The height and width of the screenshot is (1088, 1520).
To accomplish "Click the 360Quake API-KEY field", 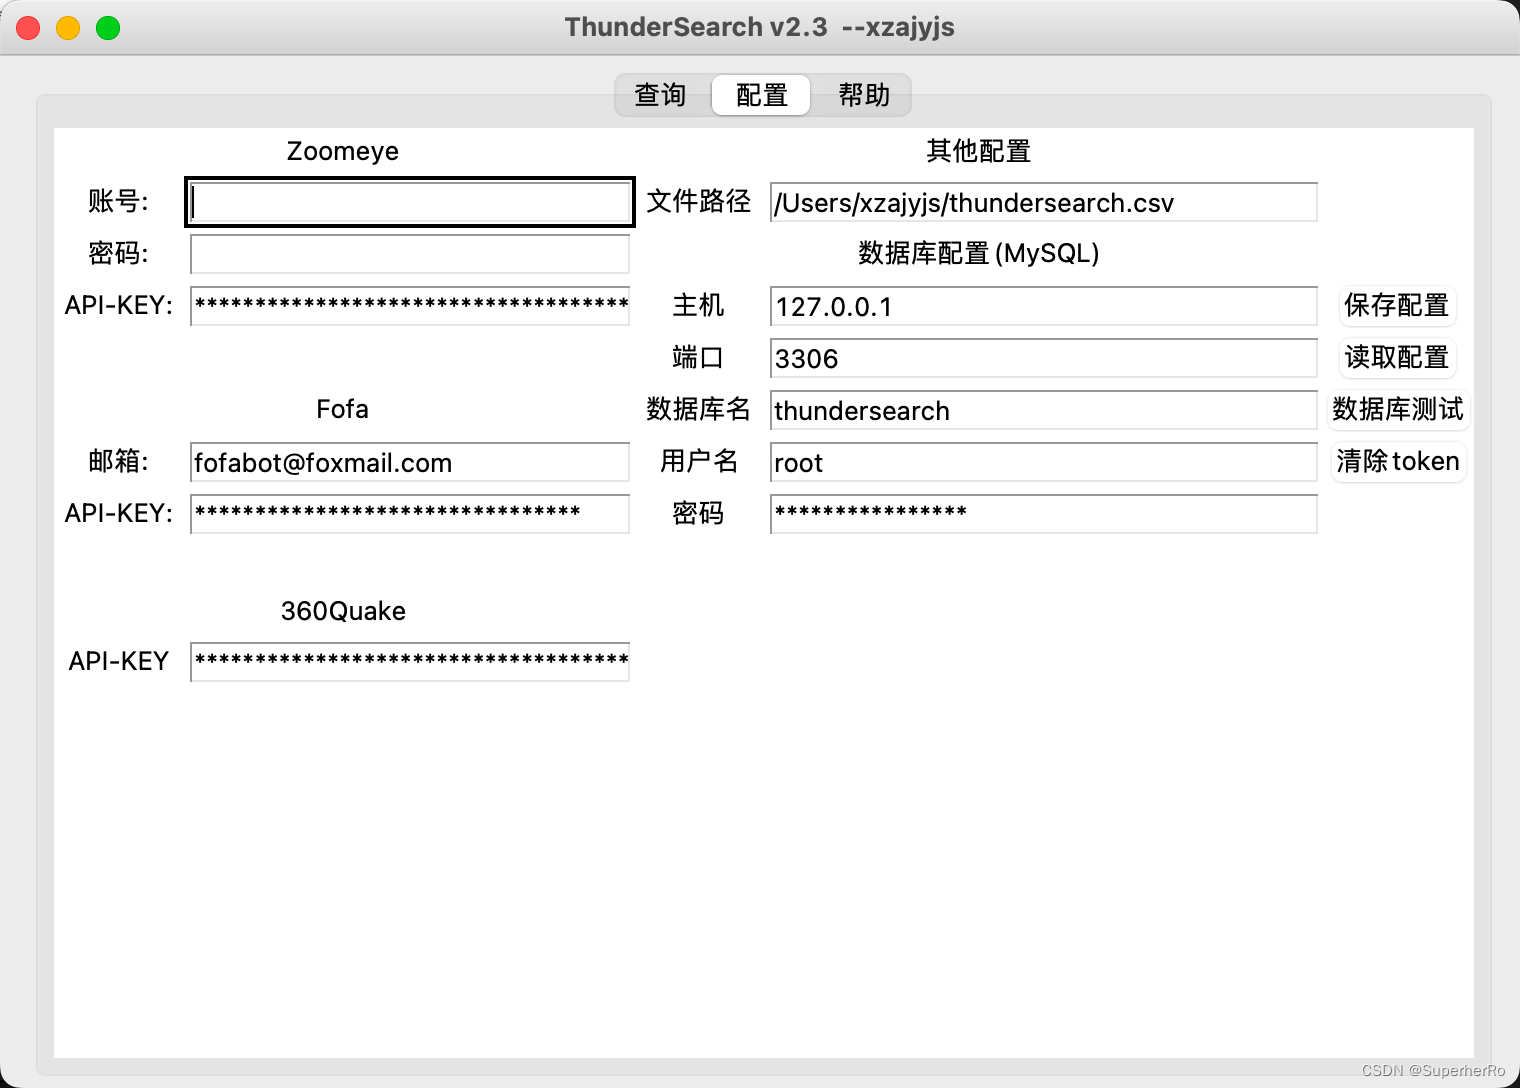I will tap(410, 662).
